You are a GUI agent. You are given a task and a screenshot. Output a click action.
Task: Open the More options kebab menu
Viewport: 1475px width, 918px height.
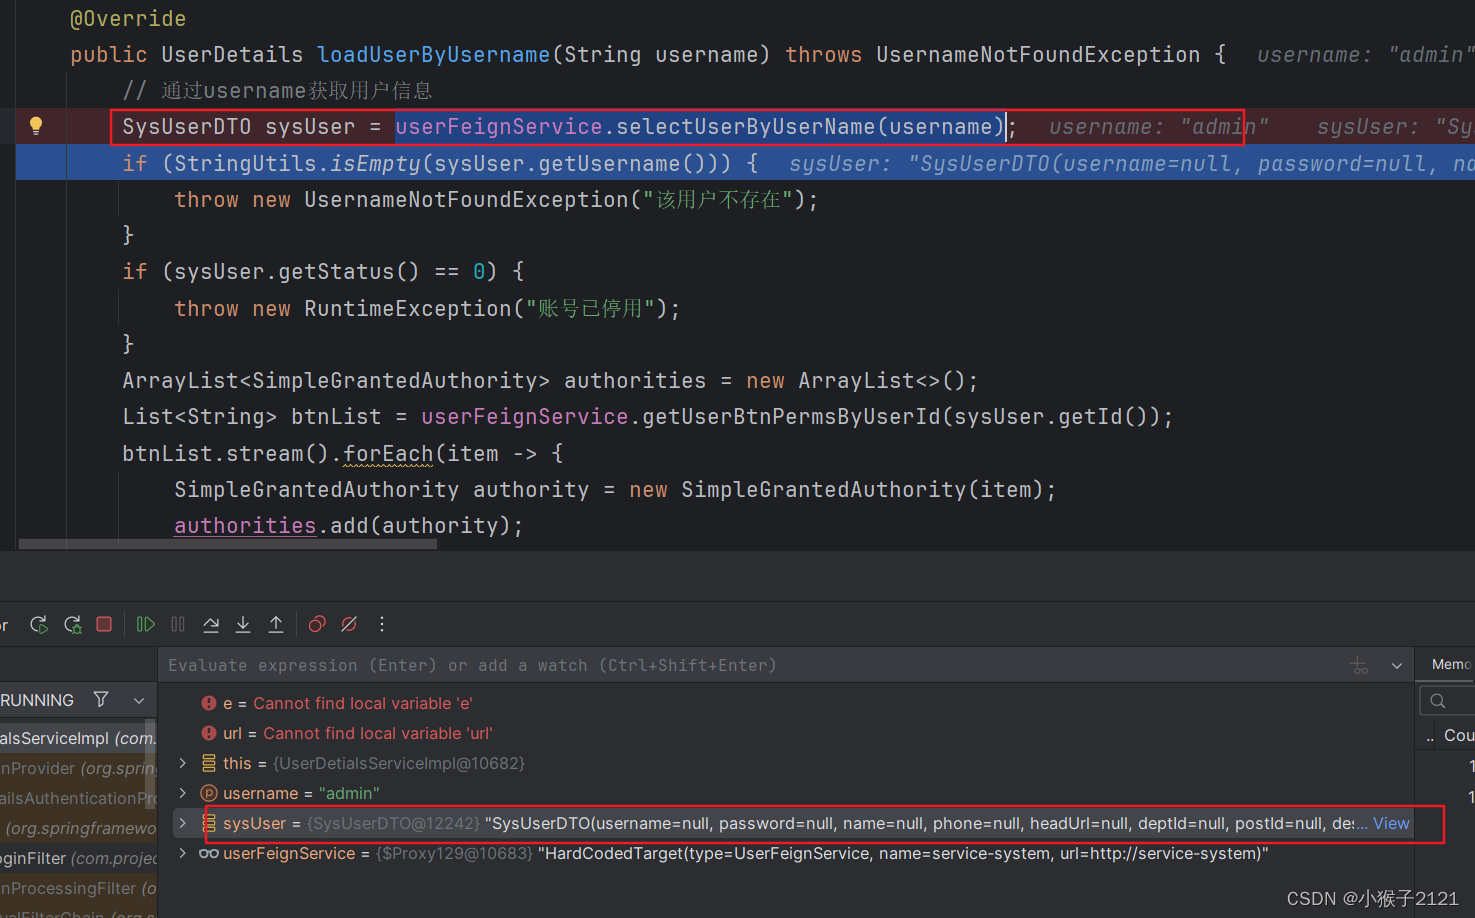point(381,624)
